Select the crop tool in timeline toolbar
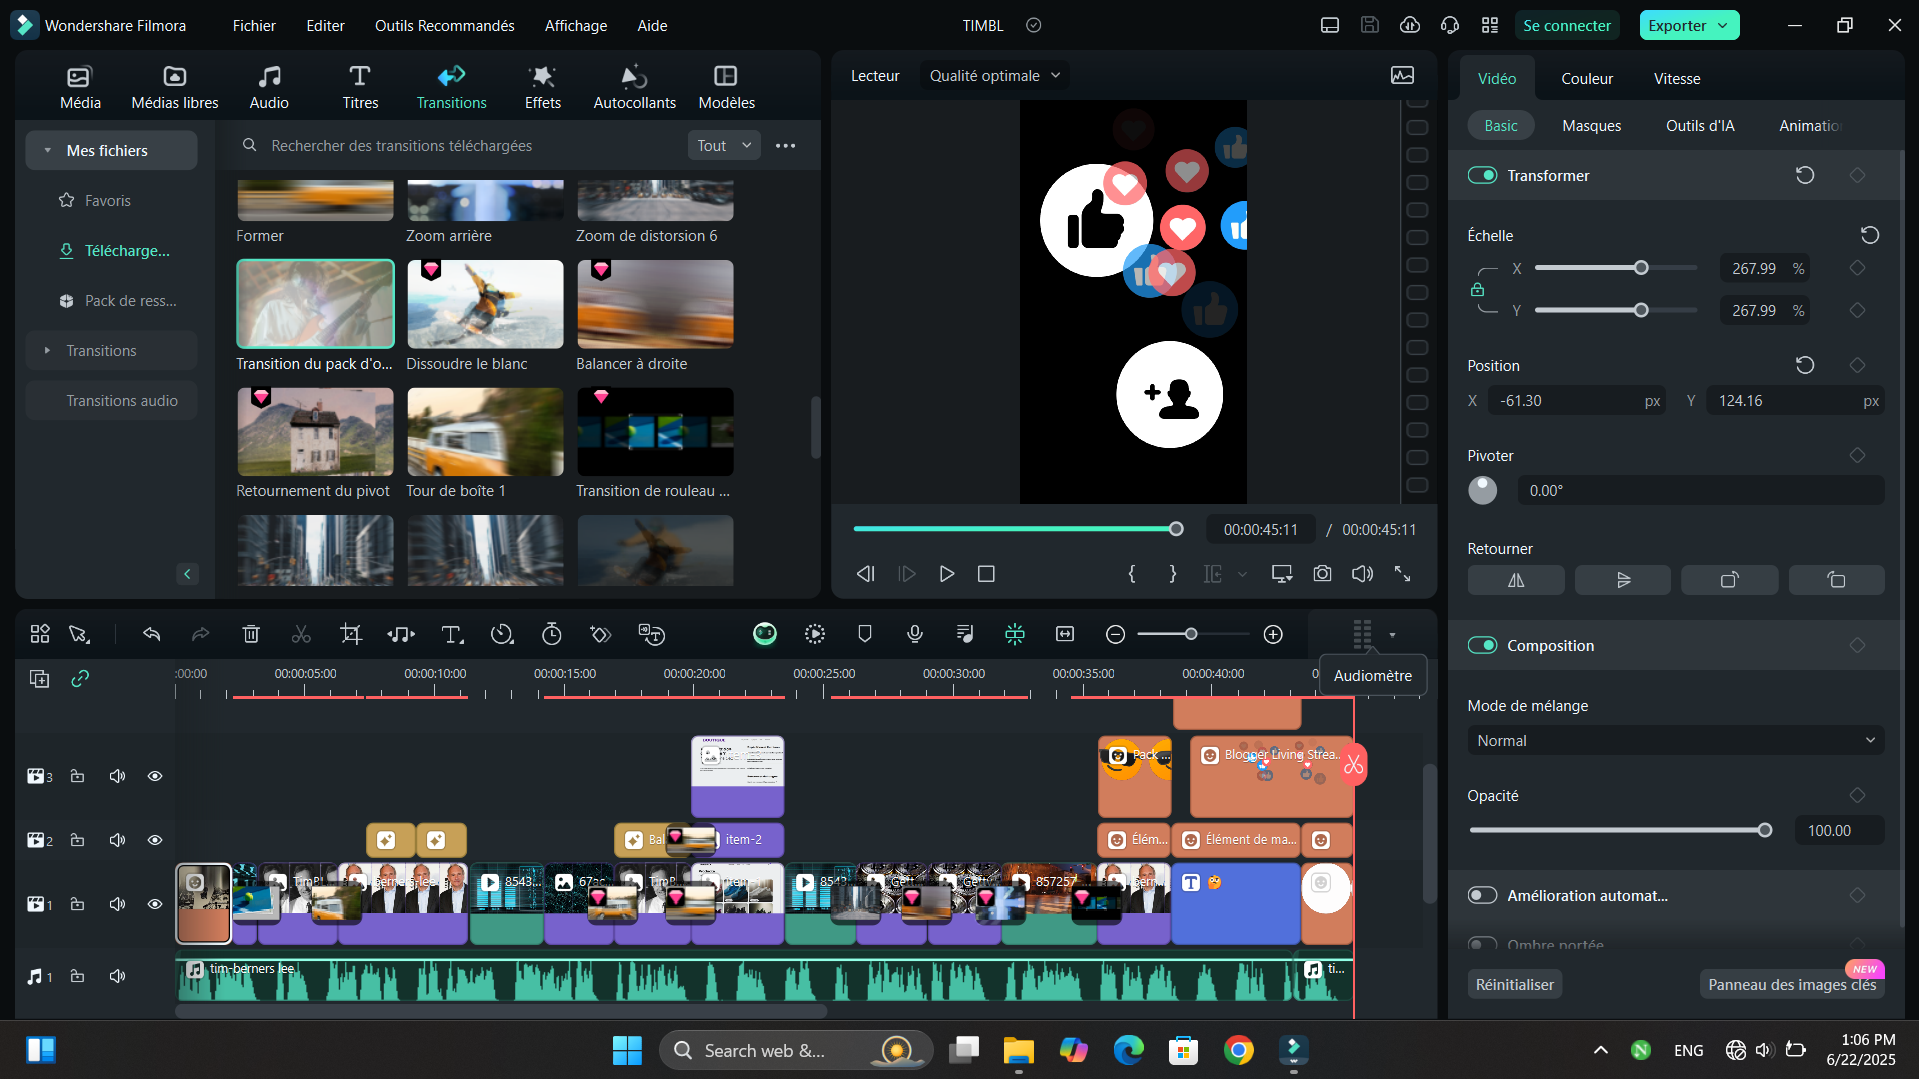Image resolution: width=1919 pixels, height=1079 pixels. point(351,634)
